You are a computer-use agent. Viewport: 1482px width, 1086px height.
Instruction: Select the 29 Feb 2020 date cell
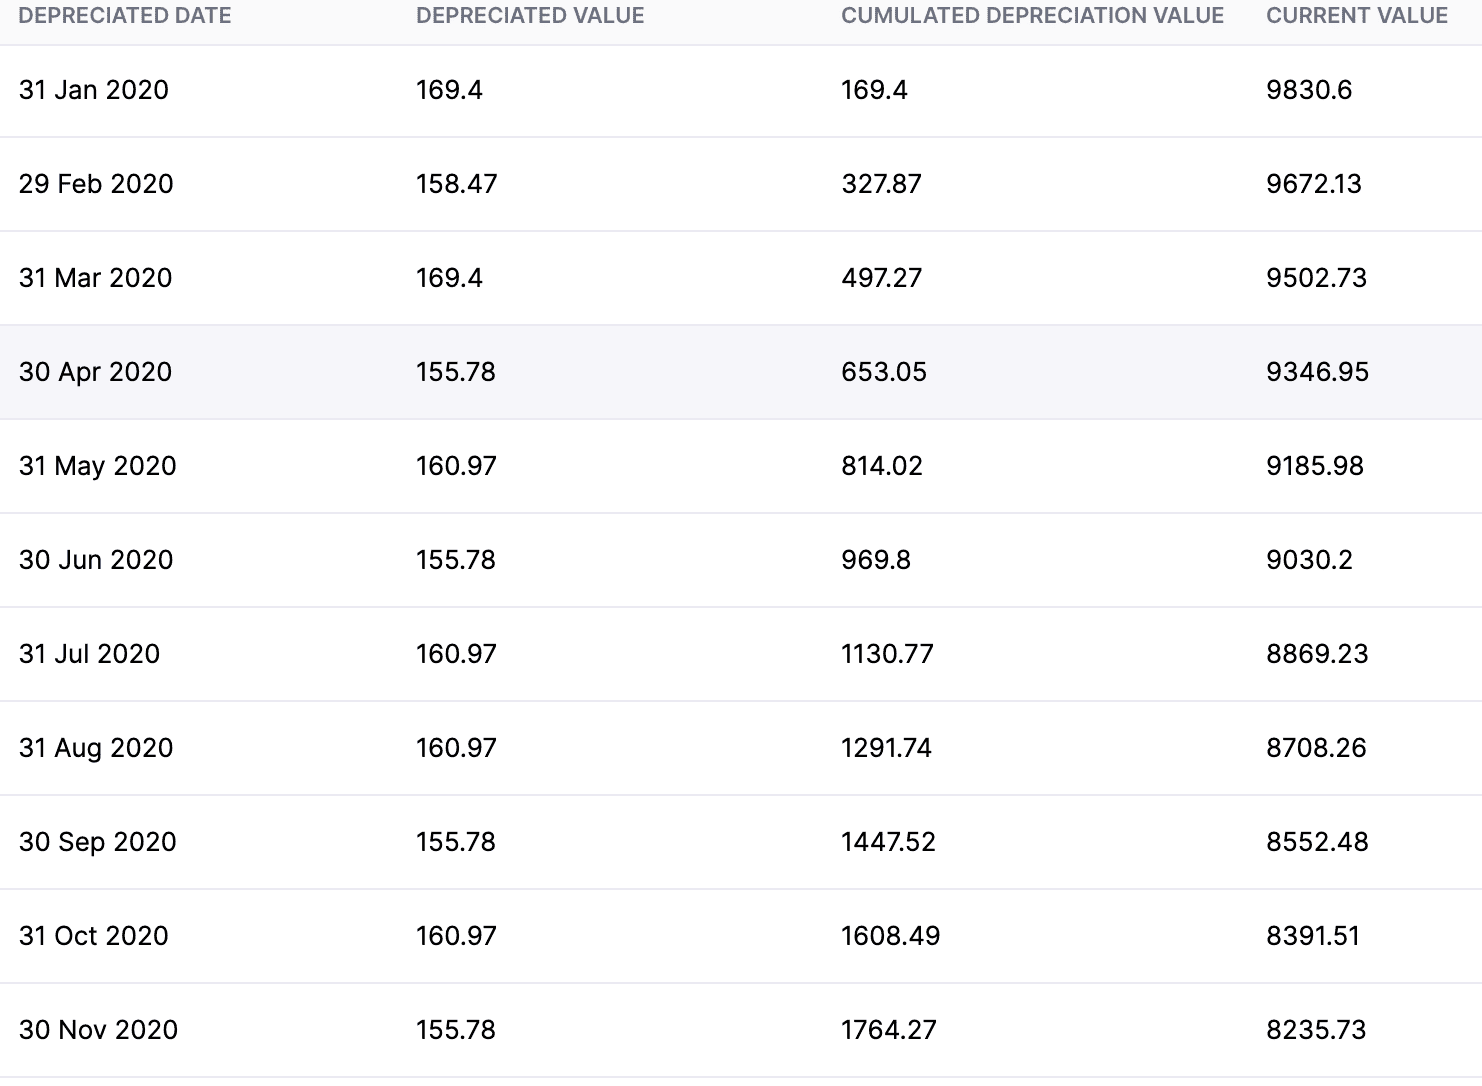coord(96,184)
